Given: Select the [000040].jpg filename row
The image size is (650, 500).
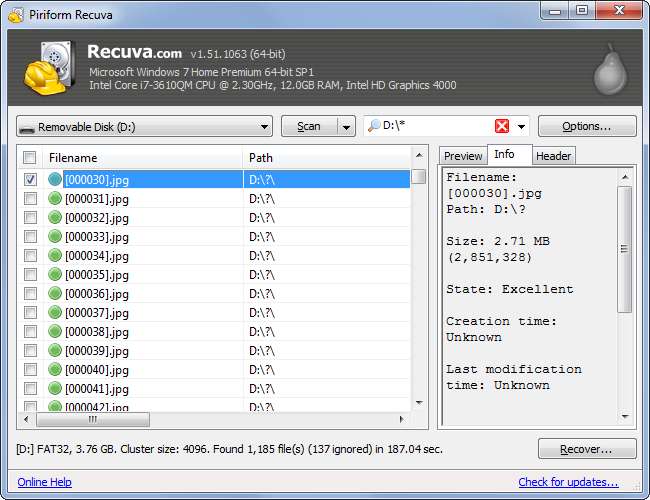Looking at the screenshot, I should [216, 369].
